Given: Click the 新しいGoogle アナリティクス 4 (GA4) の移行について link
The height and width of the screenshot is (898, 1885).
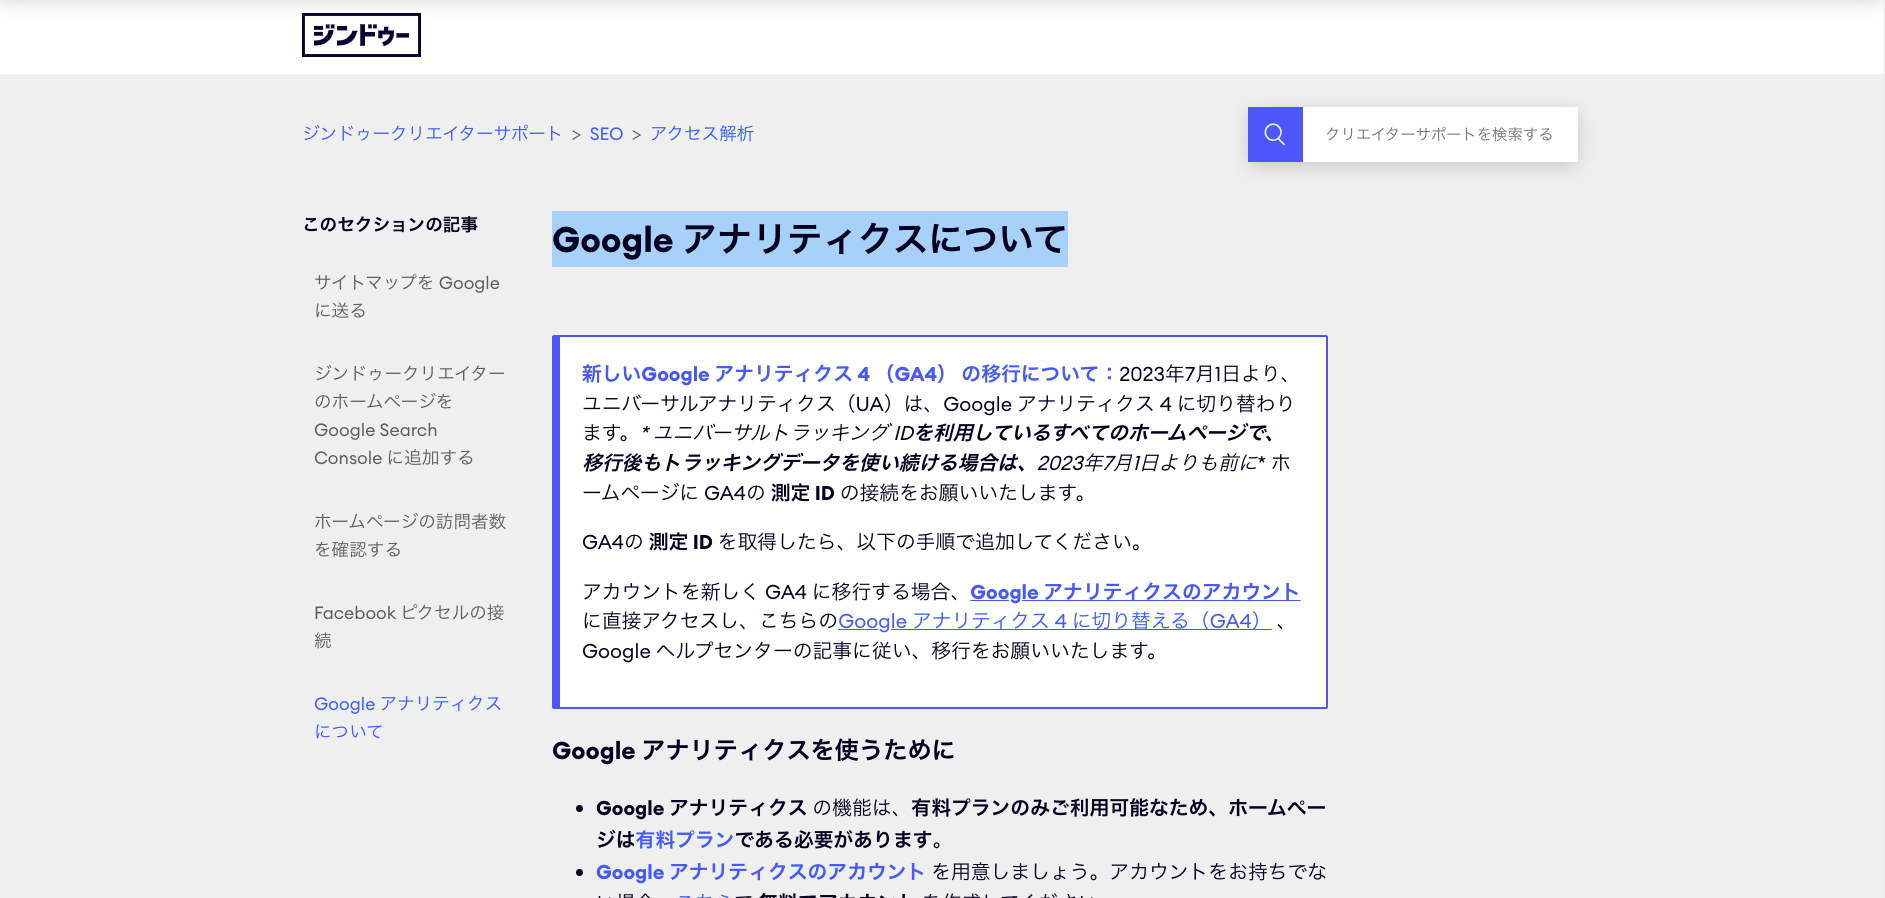Looking at the screenshot, I should tap(848, 374).
